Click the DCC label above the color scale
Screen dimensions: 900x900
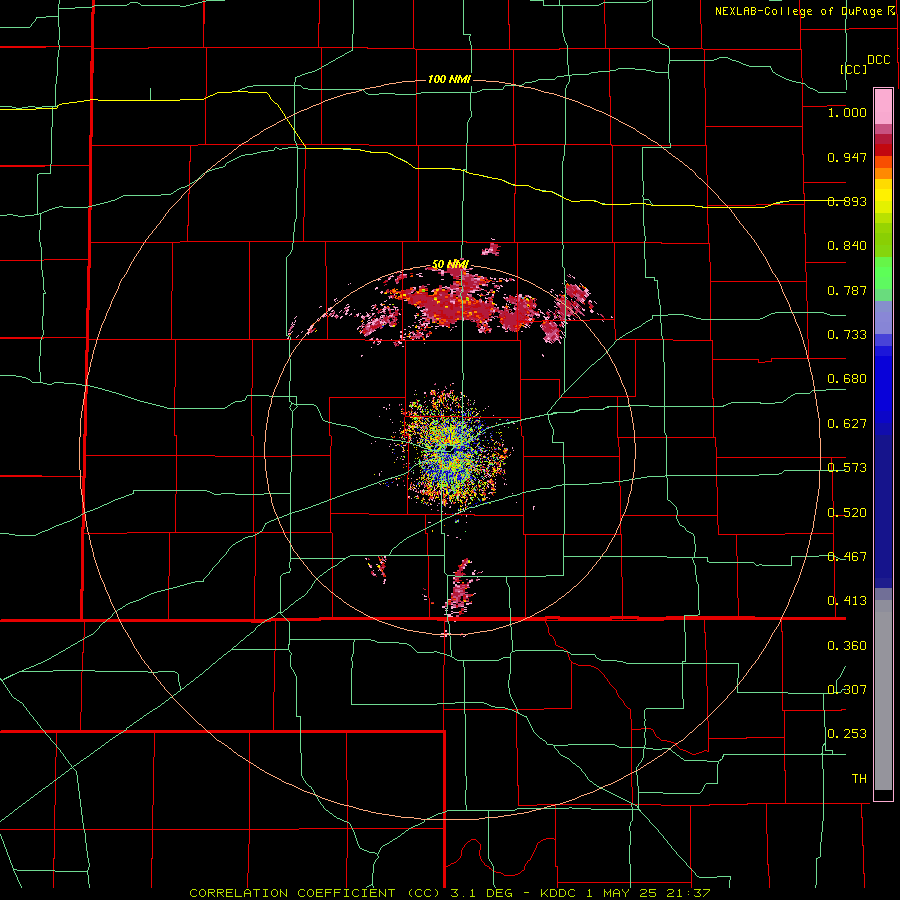point(878,60)
